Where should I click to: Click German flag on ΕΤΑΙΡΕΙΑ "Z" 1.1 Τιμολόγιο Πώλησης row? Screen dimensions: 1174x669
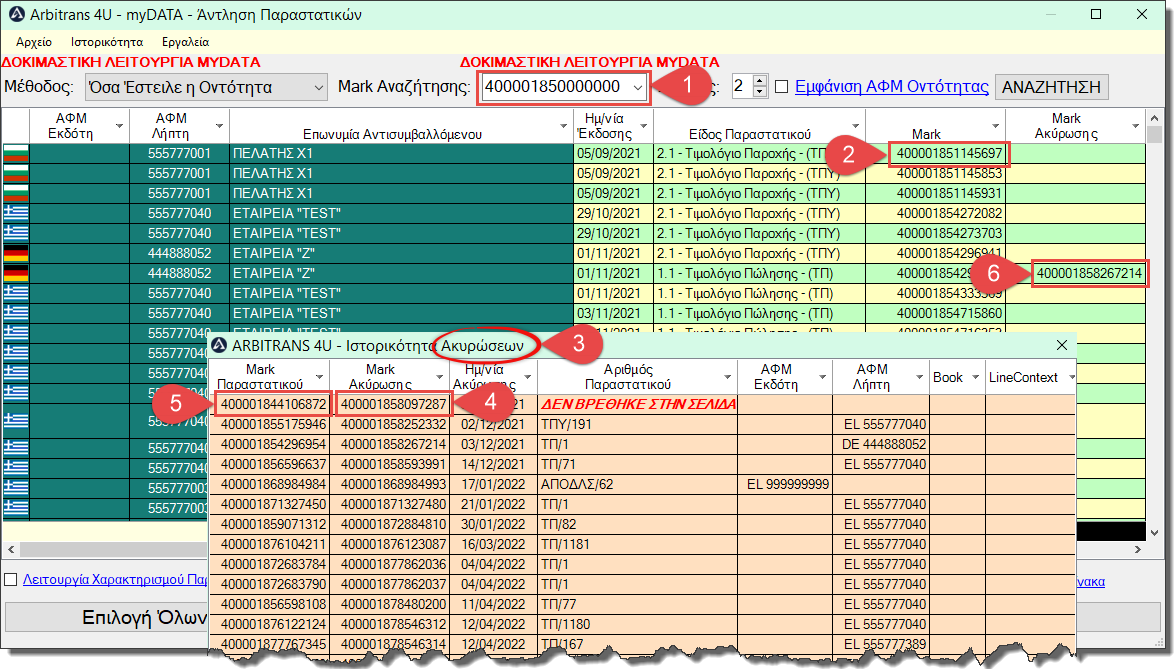click(x=16, y=273)
